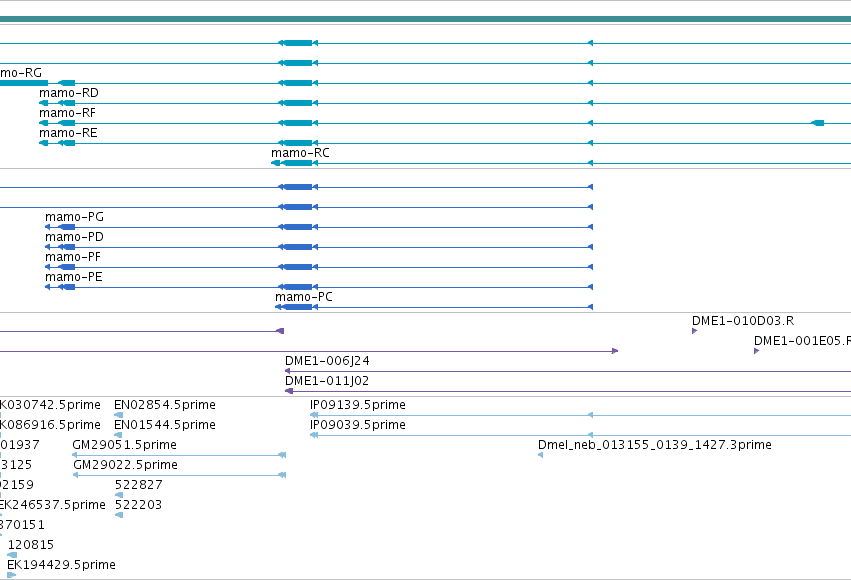Click the IP09039.5prime alignment line
Image resolution: width=851 pixels, height=580 pixels.
click(x=580, y=435)
